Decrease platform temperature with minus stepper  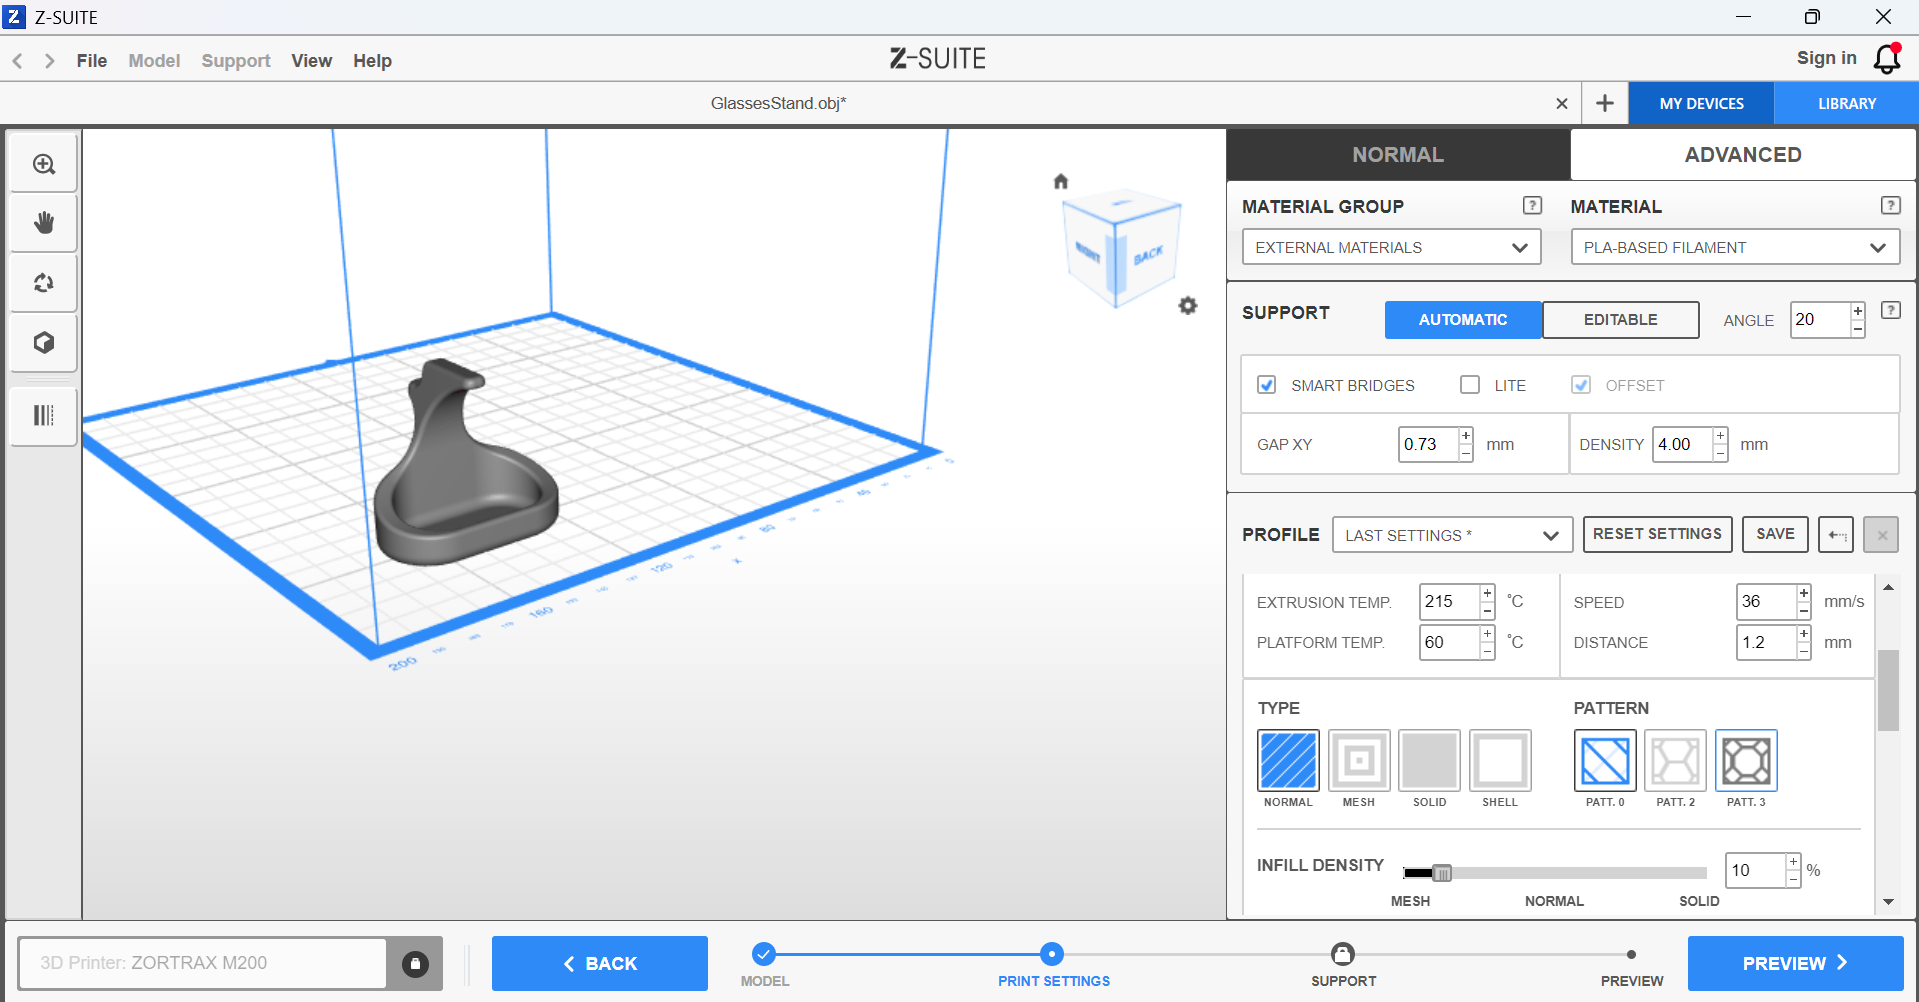pos(1488,651)
